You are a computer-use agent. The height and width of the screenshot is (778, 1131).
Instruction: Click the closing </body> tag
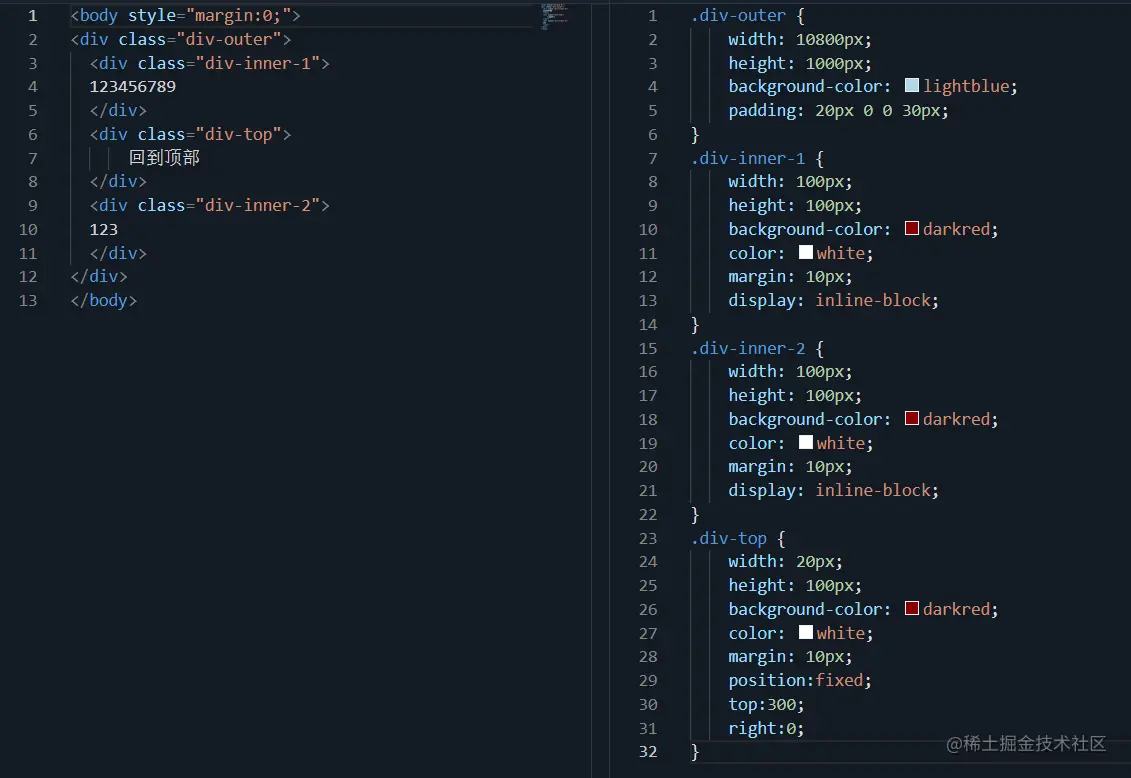coord(104,300)
